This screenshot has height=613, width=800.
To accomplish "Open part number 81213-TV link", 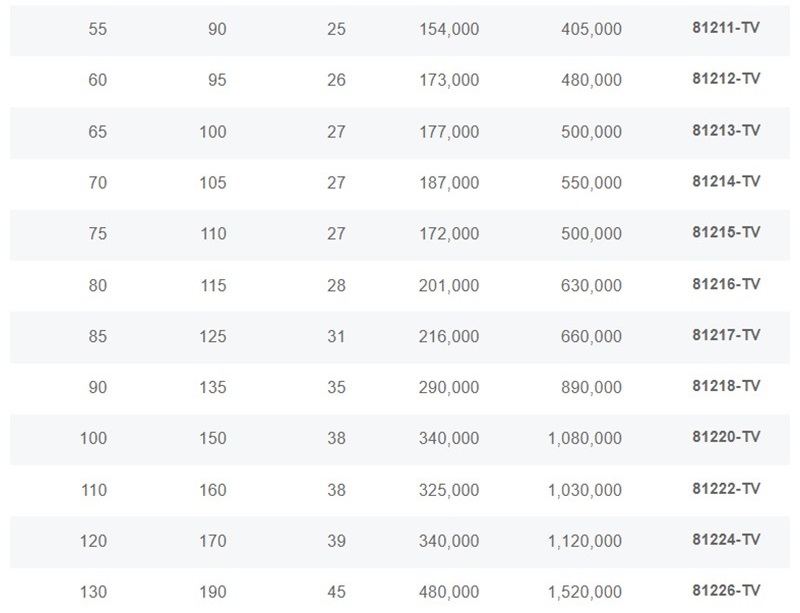I will (x=726, y=130).
